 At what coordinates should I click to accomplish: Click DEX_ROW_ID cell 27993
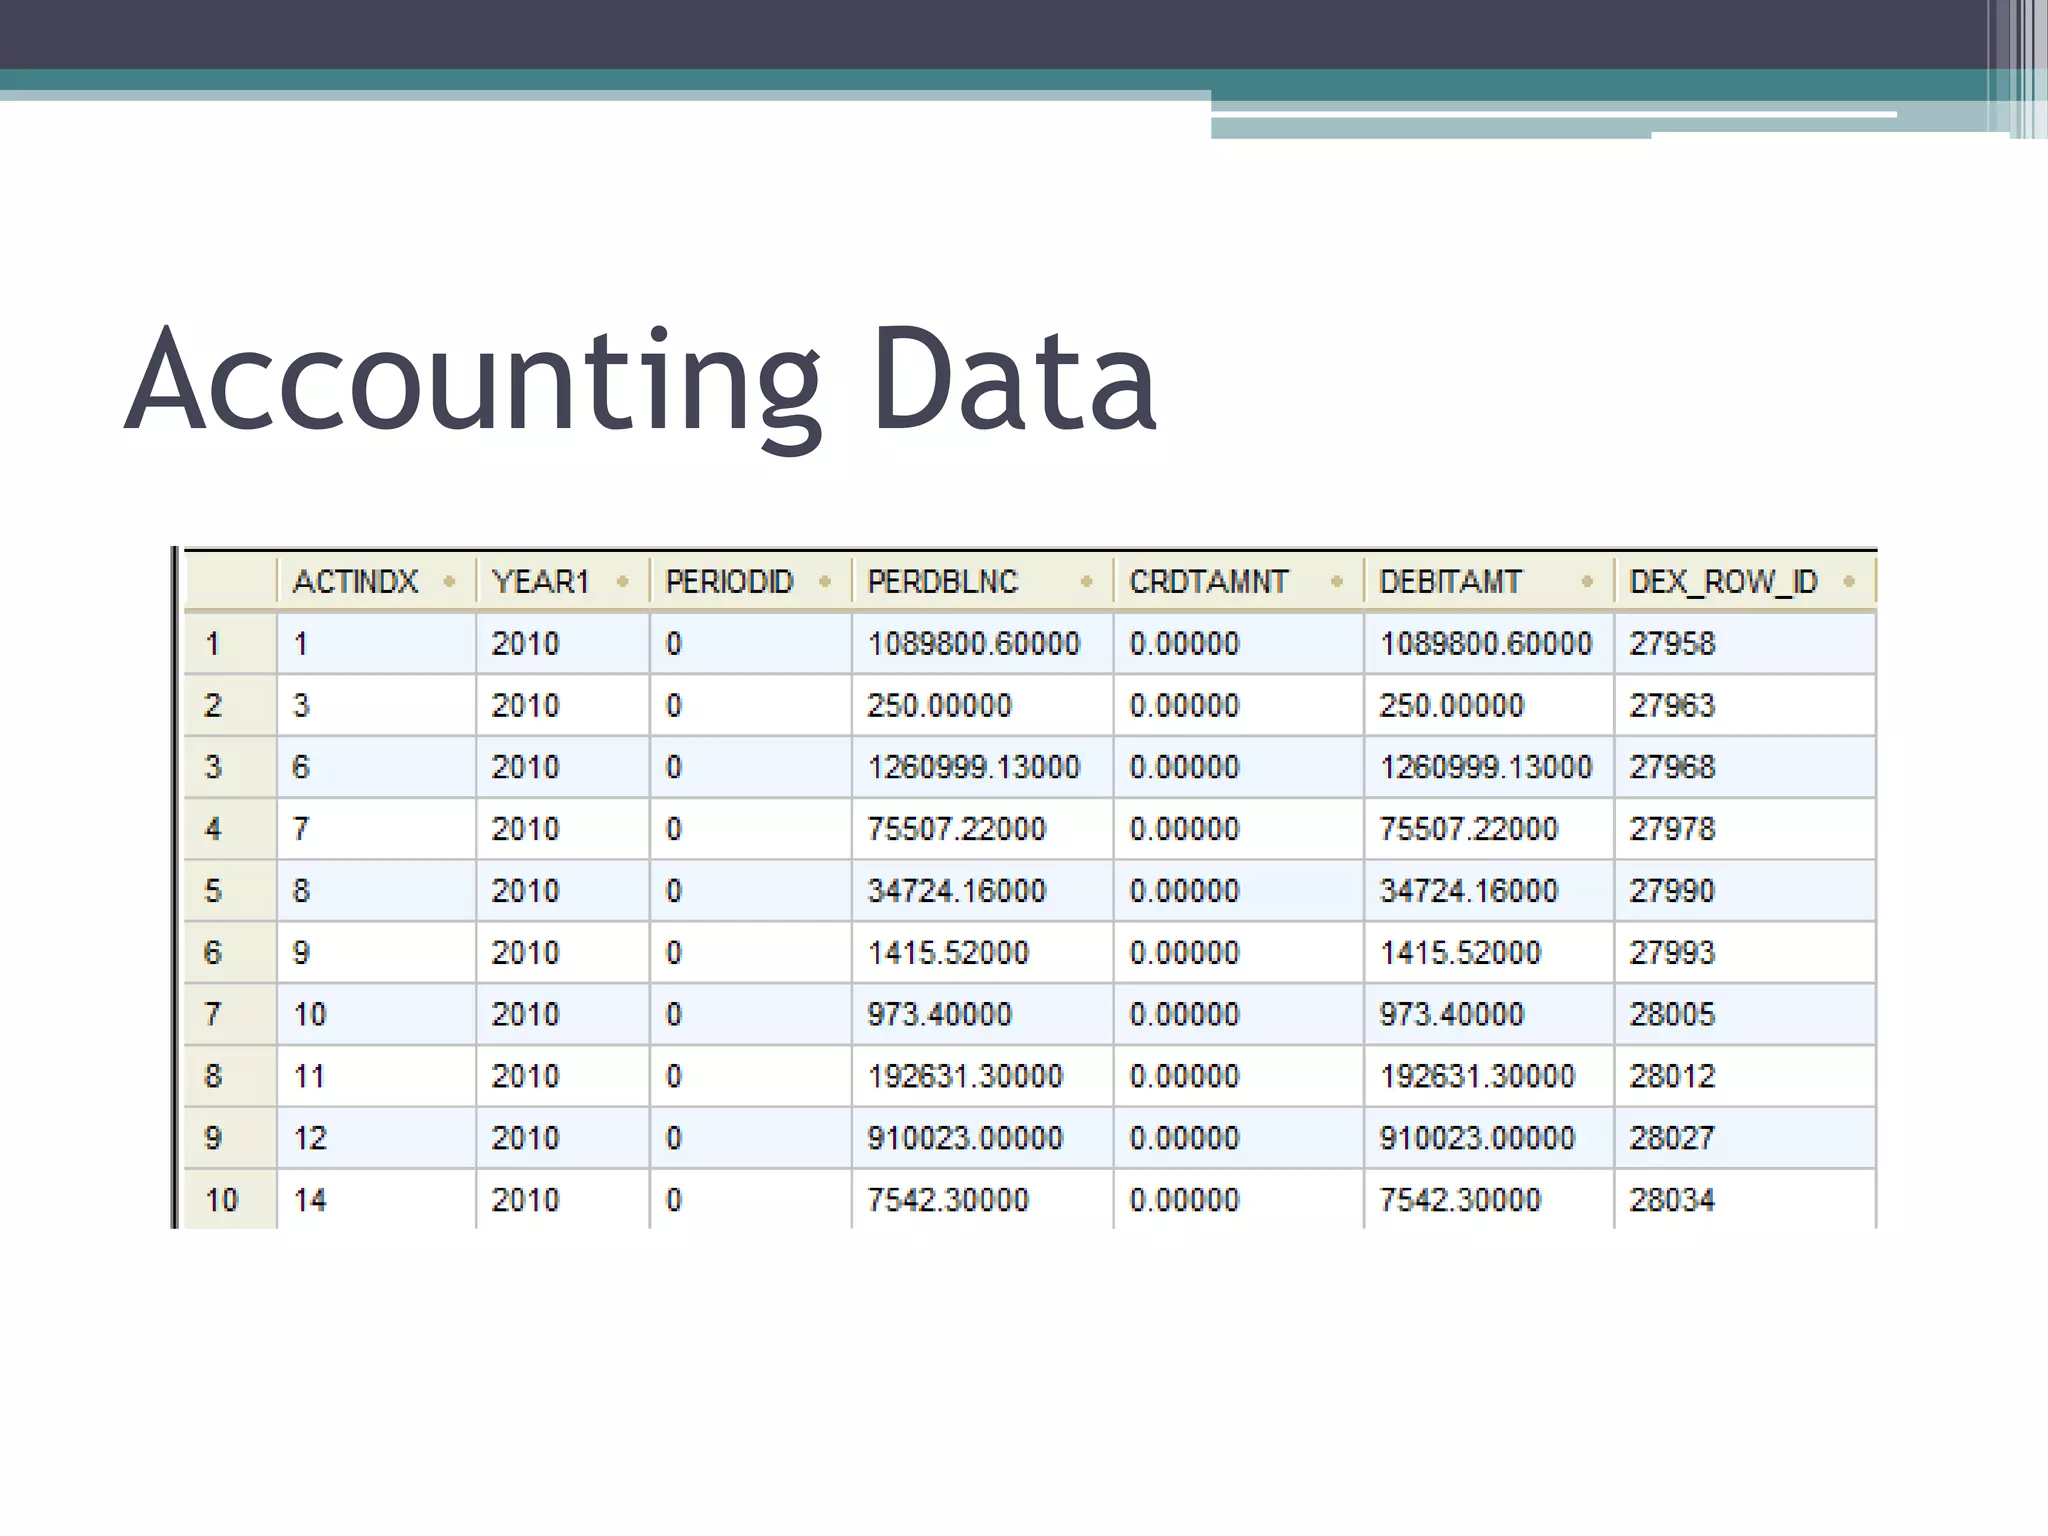[1745, 952]
